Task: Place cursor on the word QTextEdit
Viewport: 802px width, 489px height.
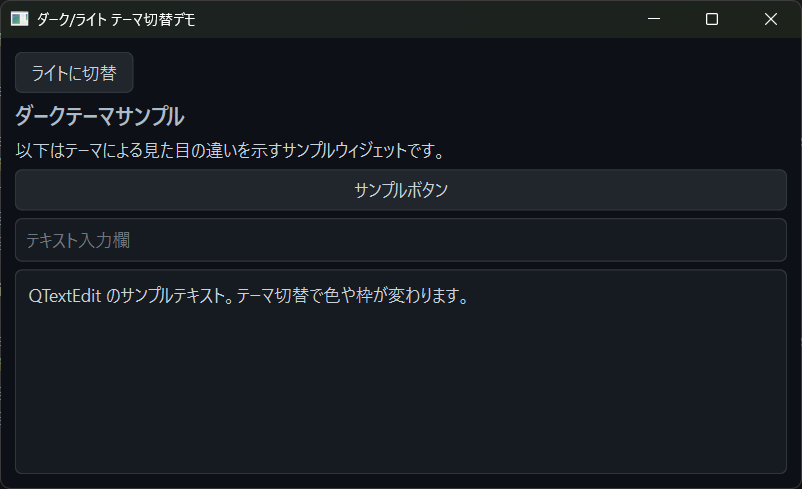Action: [x=64, y=297]
